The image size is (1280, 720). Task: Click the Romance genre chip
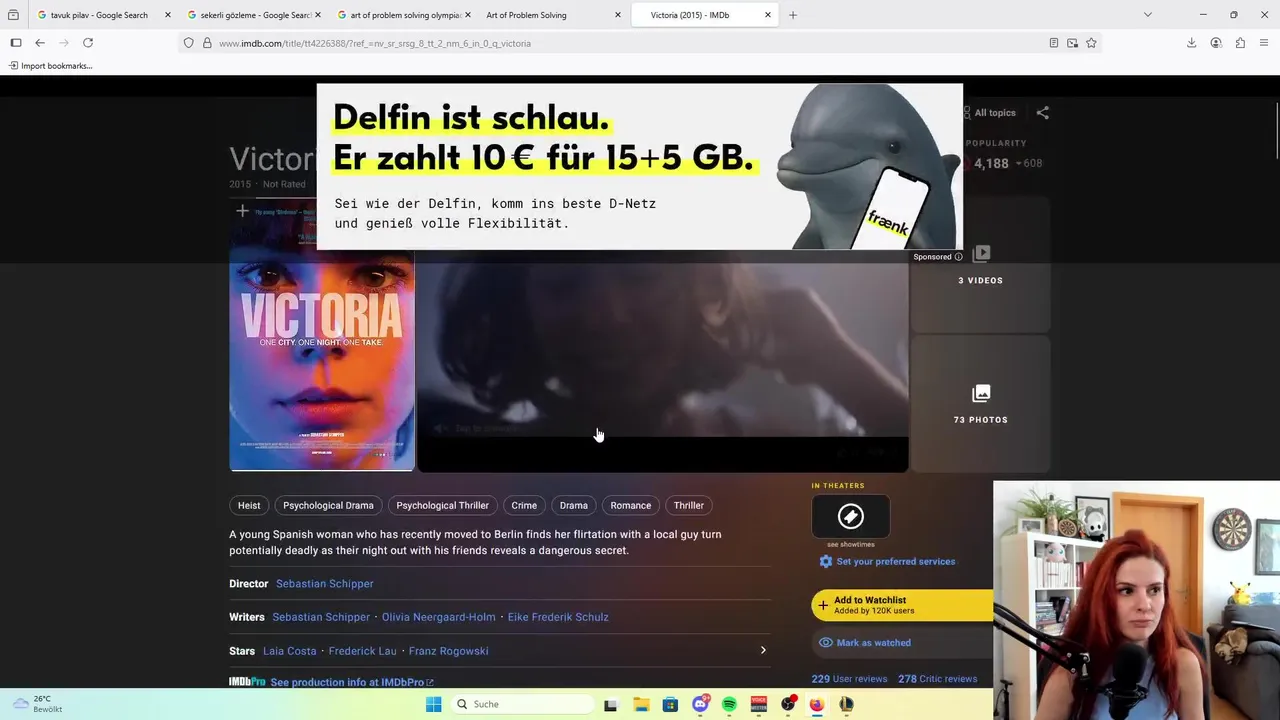630,505
